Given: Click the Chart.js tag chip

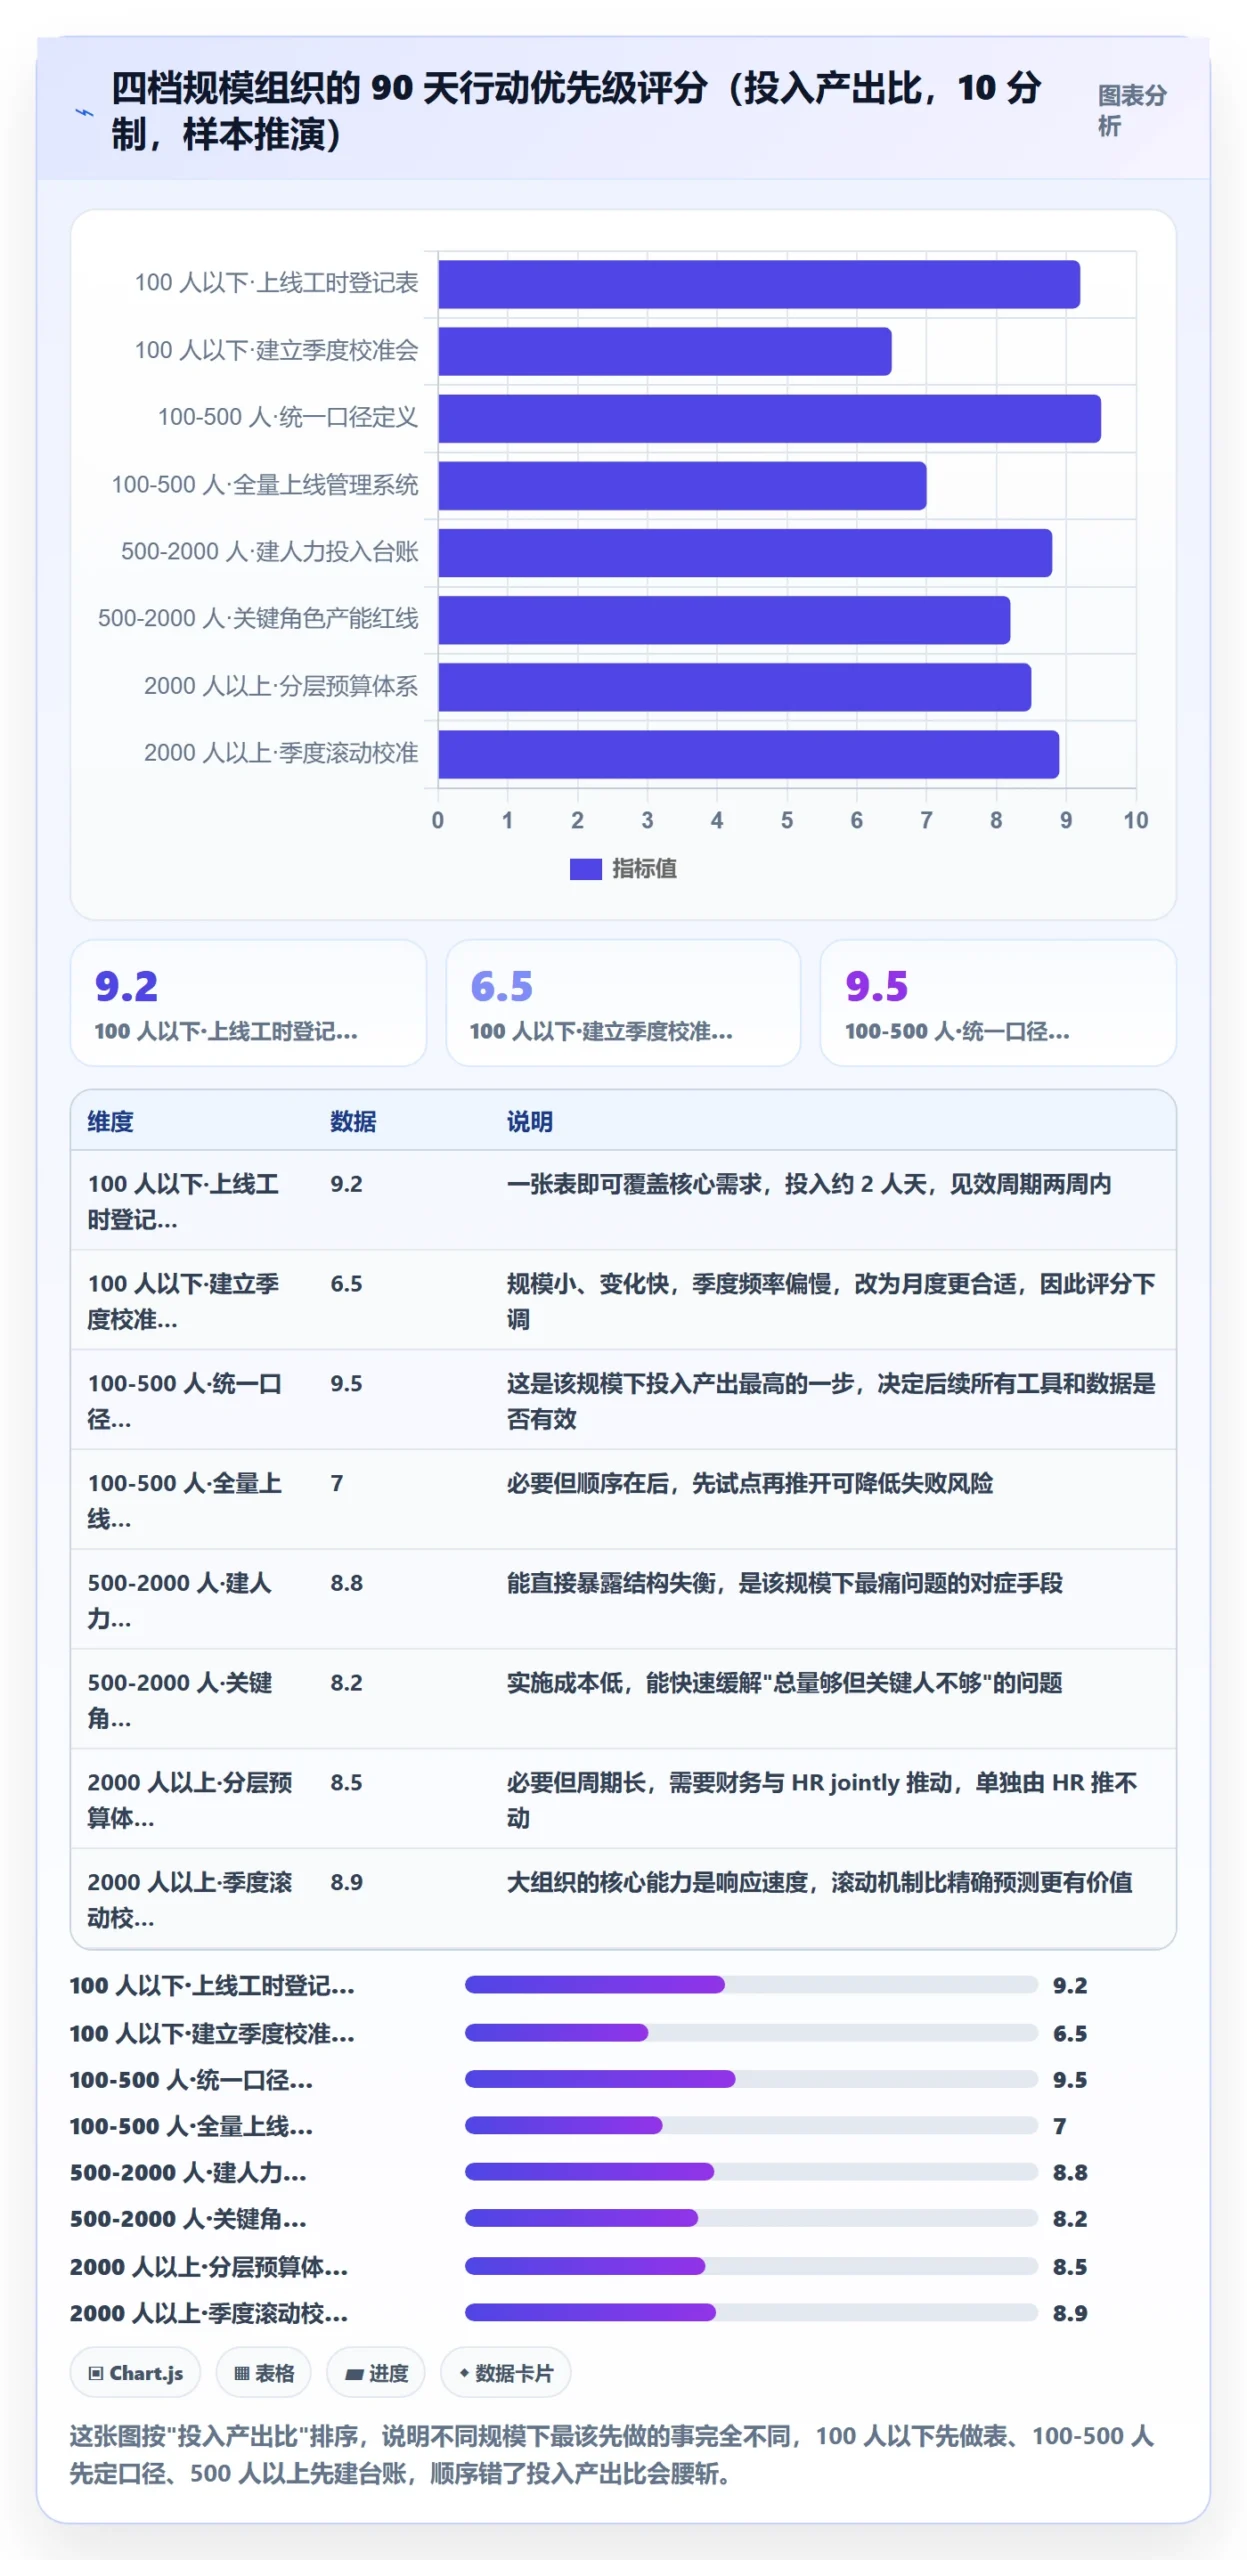Looking at the screenshot, I should pos(135,2371).
